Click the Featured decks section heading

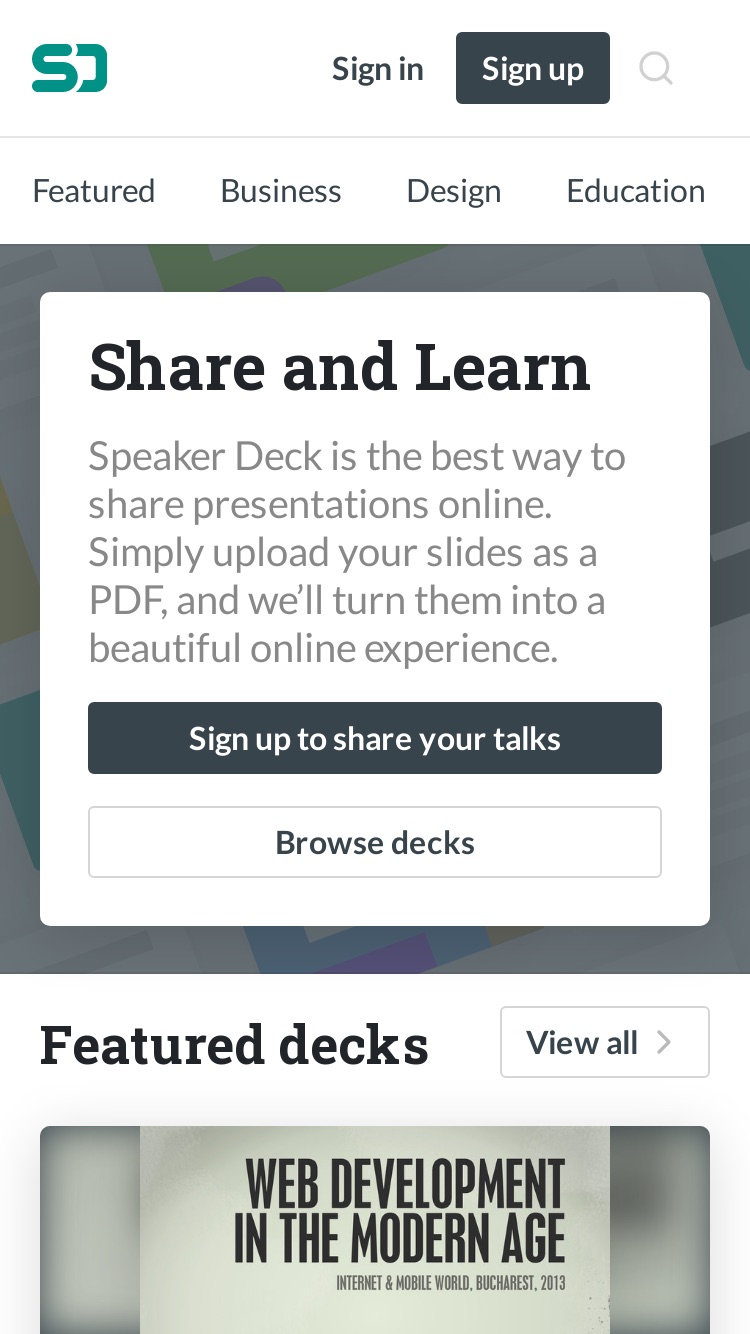pyautogui.click(x=234, y=1044)
